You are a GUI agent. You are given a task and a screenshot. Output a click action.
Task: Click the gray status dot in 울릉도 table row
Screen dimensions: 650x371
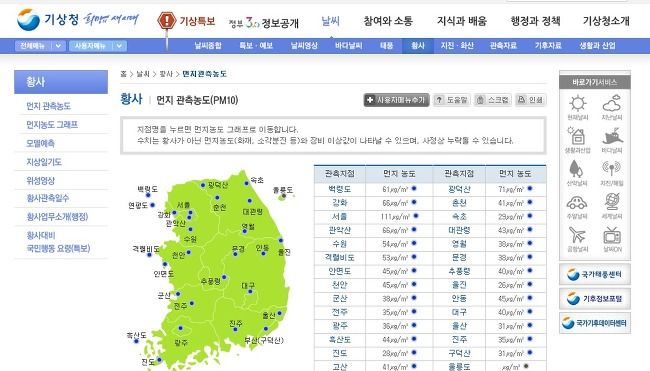click(526, 366)
